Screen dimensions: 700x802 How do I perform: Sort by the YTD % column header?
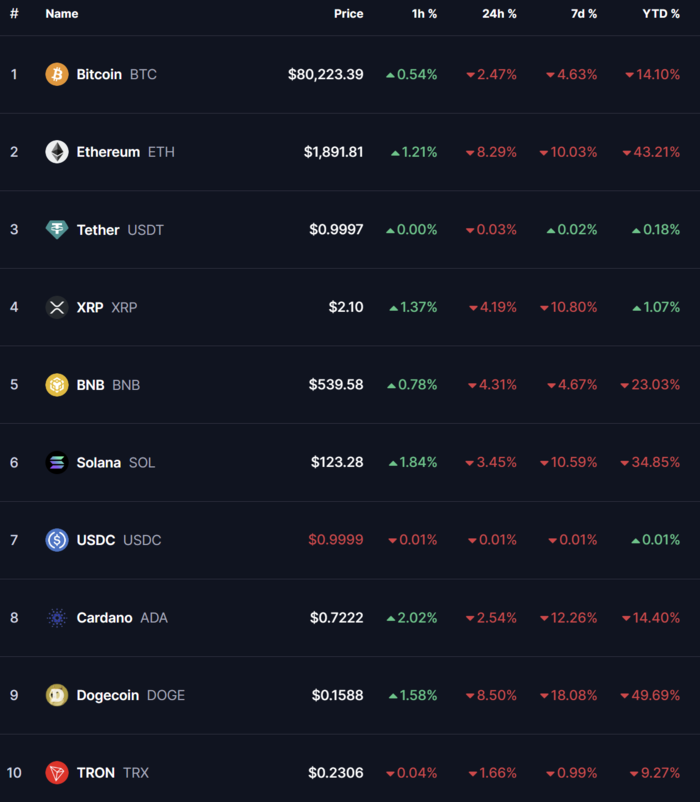pyautogui.click(x=661, y=14)
